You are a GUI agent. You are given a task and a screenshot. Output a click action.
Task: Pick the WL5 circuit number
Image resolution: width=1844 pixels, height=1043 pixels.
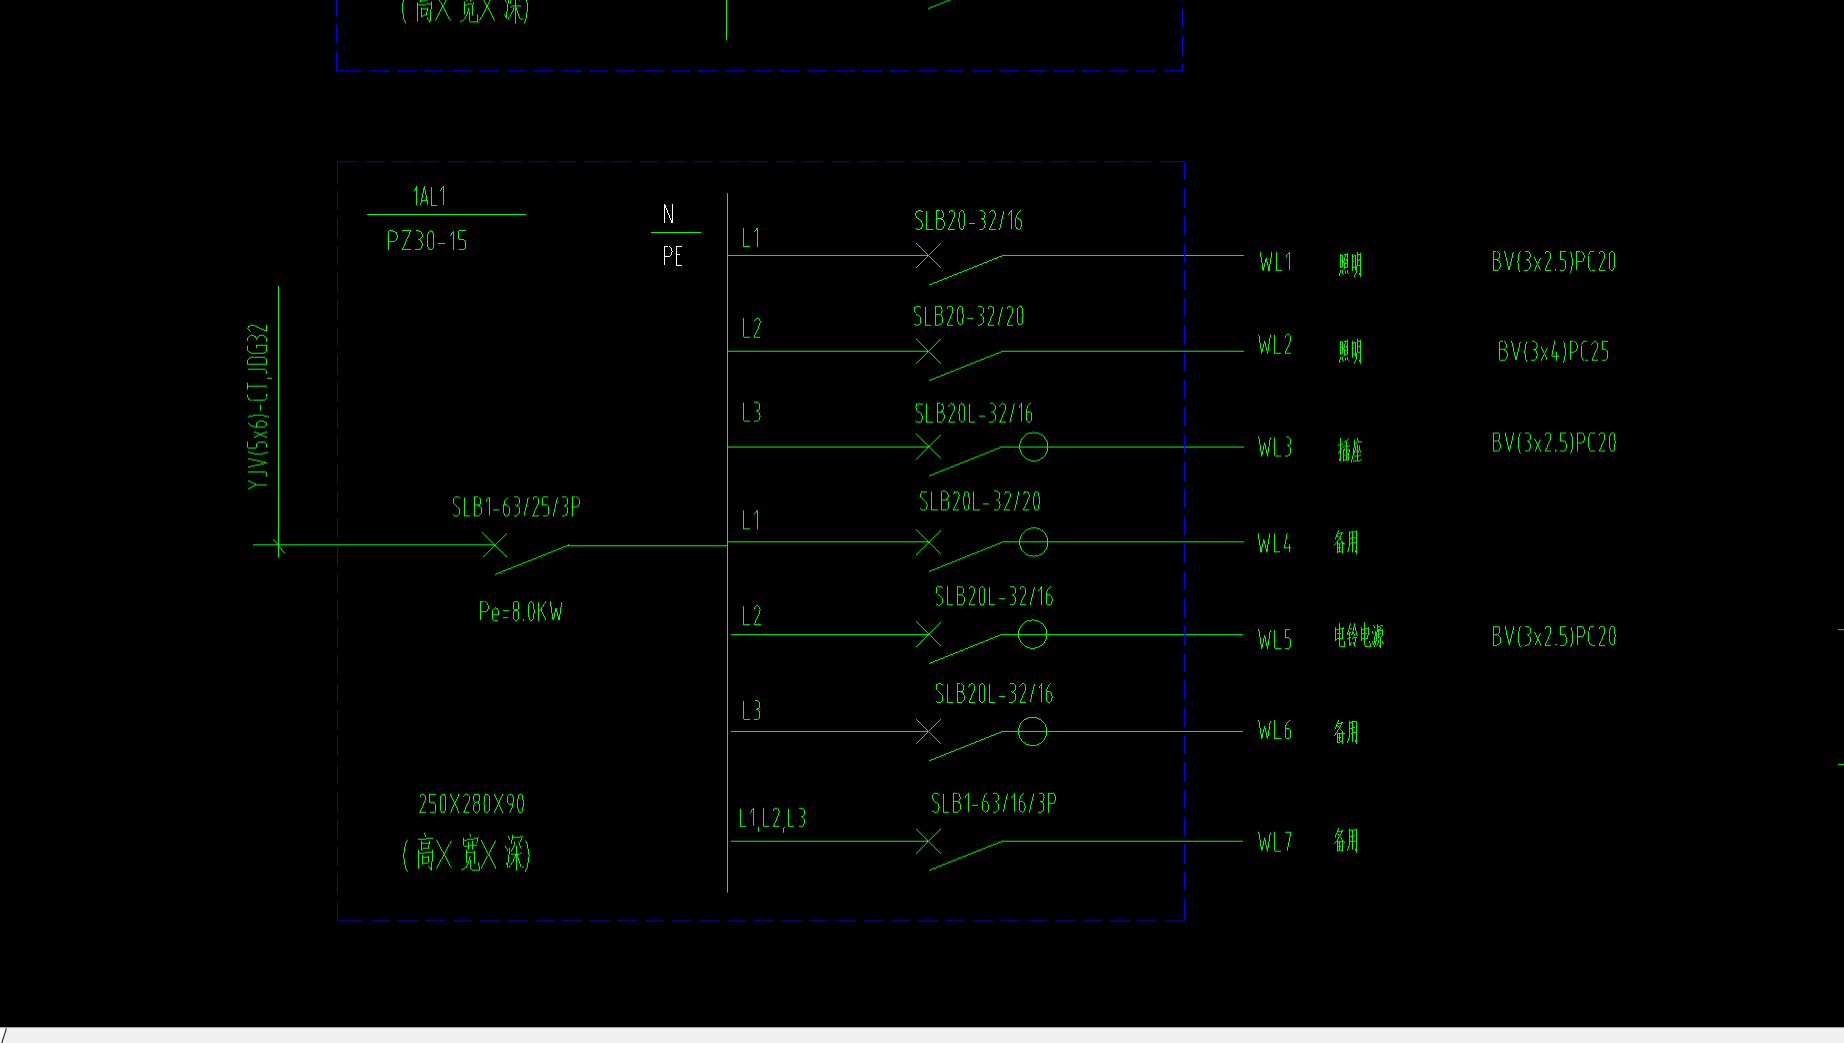point(1275,640)
